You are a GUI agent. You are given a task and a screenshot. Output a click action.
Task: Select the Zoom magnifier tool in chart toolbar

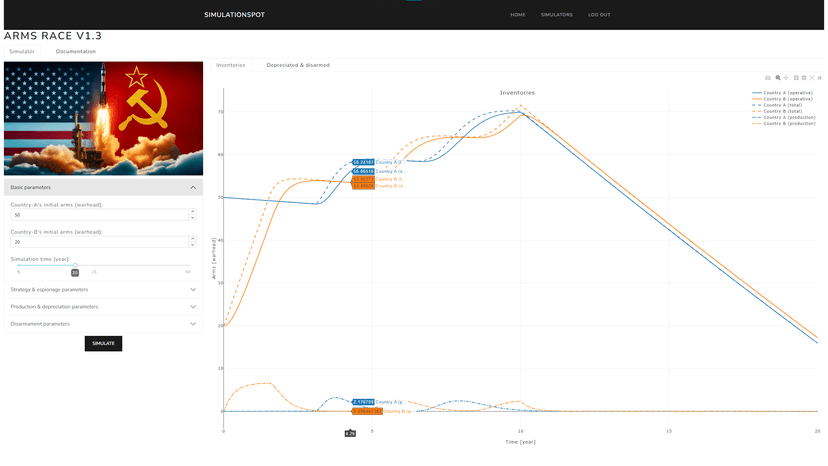[778, 77]
